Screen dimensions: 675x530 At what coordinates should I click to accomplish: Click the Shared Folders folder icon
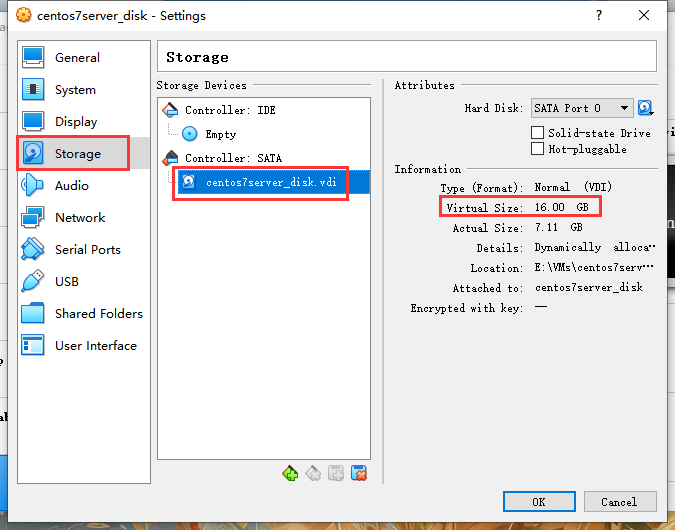33,313
